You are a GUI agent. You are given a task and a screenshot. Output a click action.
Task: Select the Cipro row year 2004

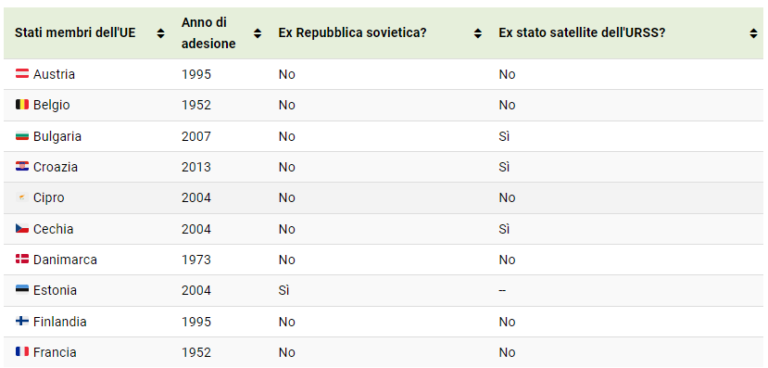(x=196, y=197)
